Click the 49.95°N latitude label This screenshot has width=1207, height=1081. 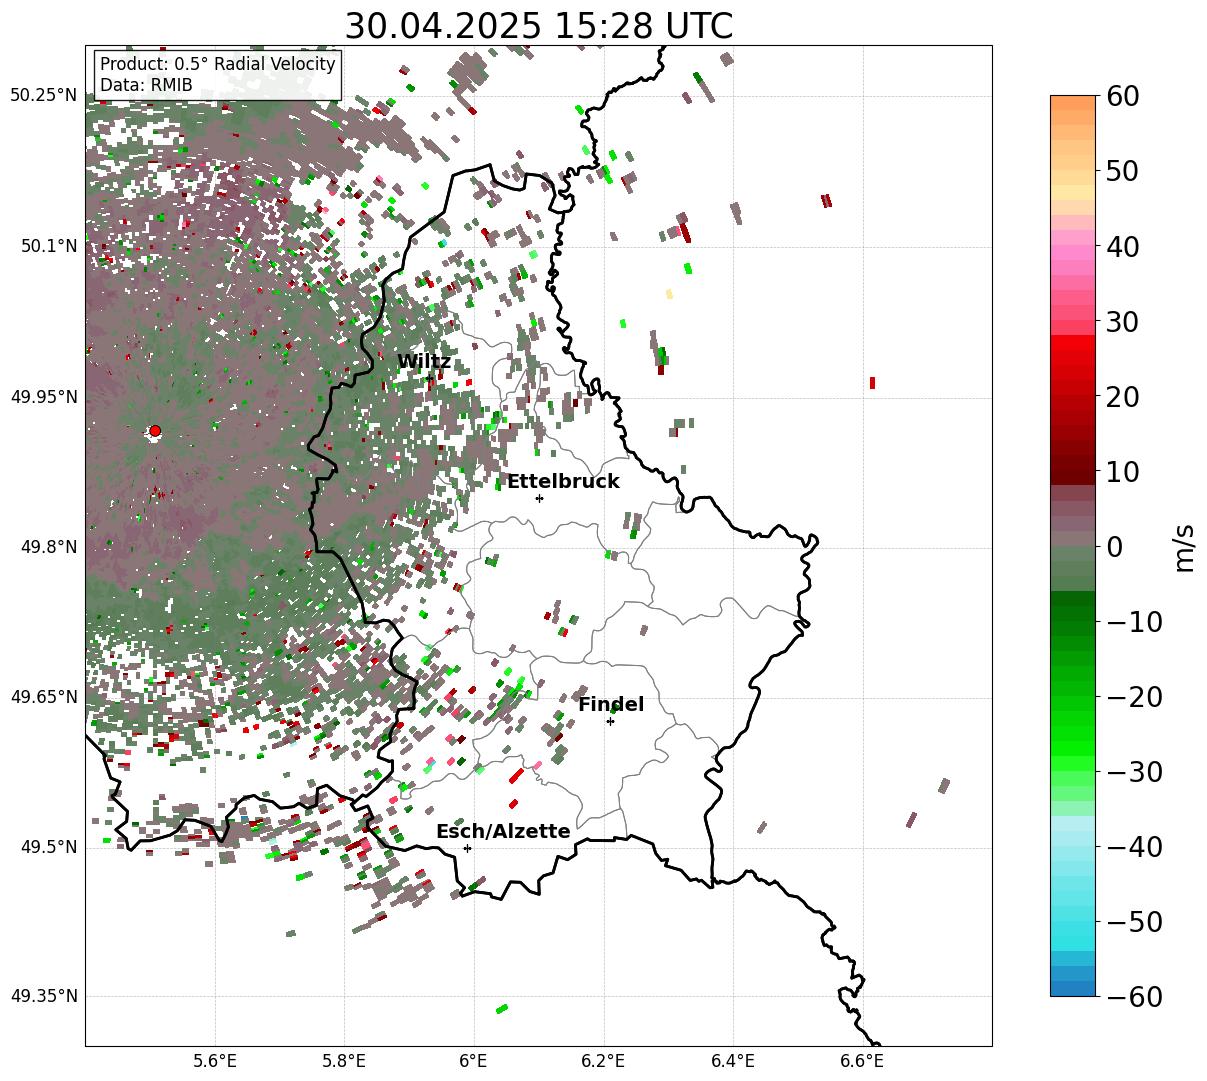[x=43, y=397]
